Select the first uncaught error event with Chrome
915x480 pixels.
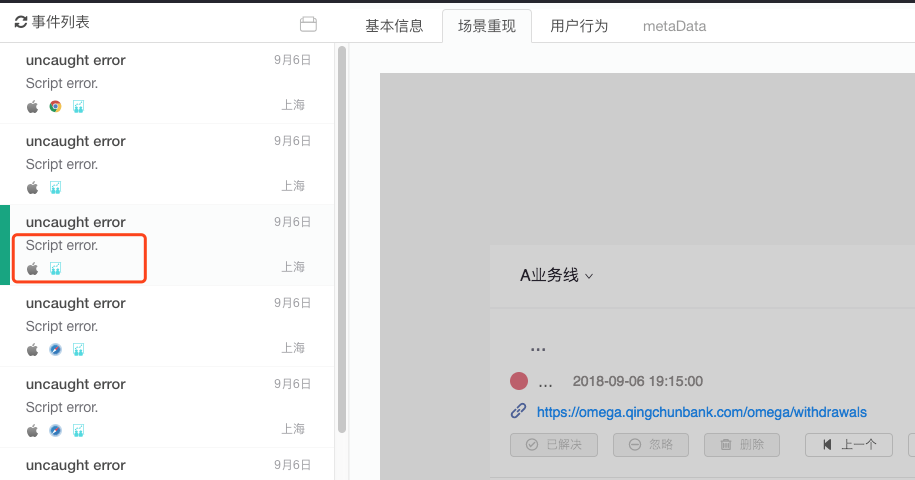(168, 83)
